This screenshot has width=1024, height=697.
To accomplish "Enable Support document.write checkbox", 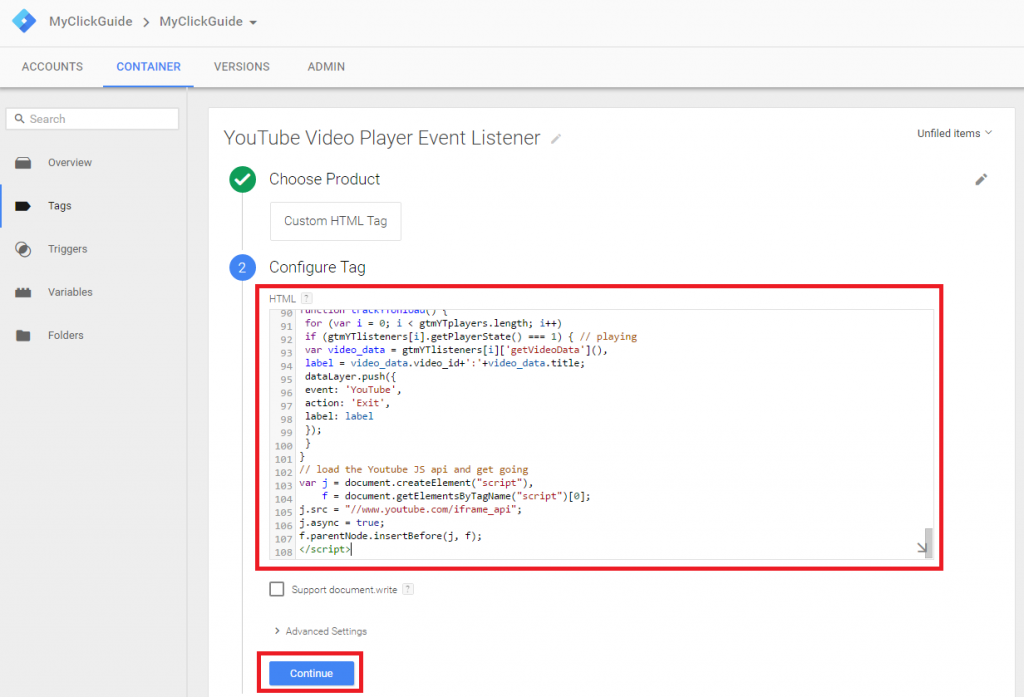I will 277,589.
